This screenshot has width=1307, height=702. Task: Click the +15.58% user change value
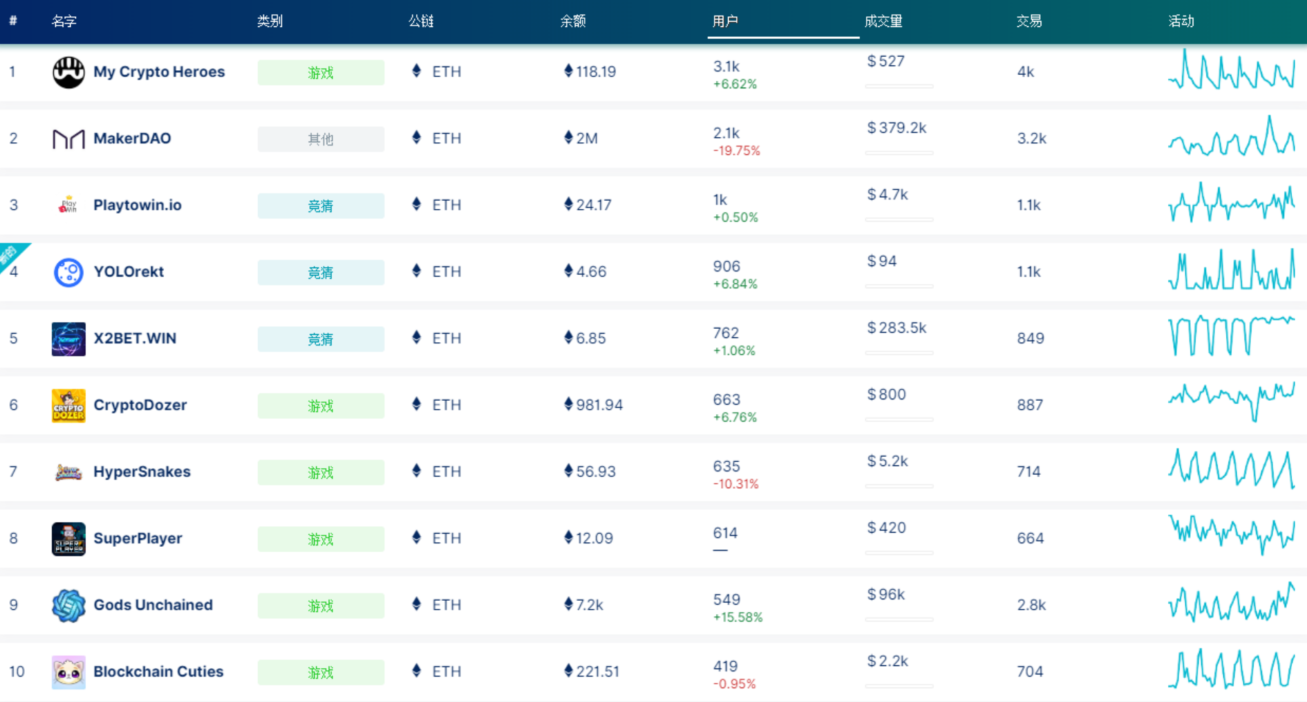pyautogui.click(x=738, y=617)
